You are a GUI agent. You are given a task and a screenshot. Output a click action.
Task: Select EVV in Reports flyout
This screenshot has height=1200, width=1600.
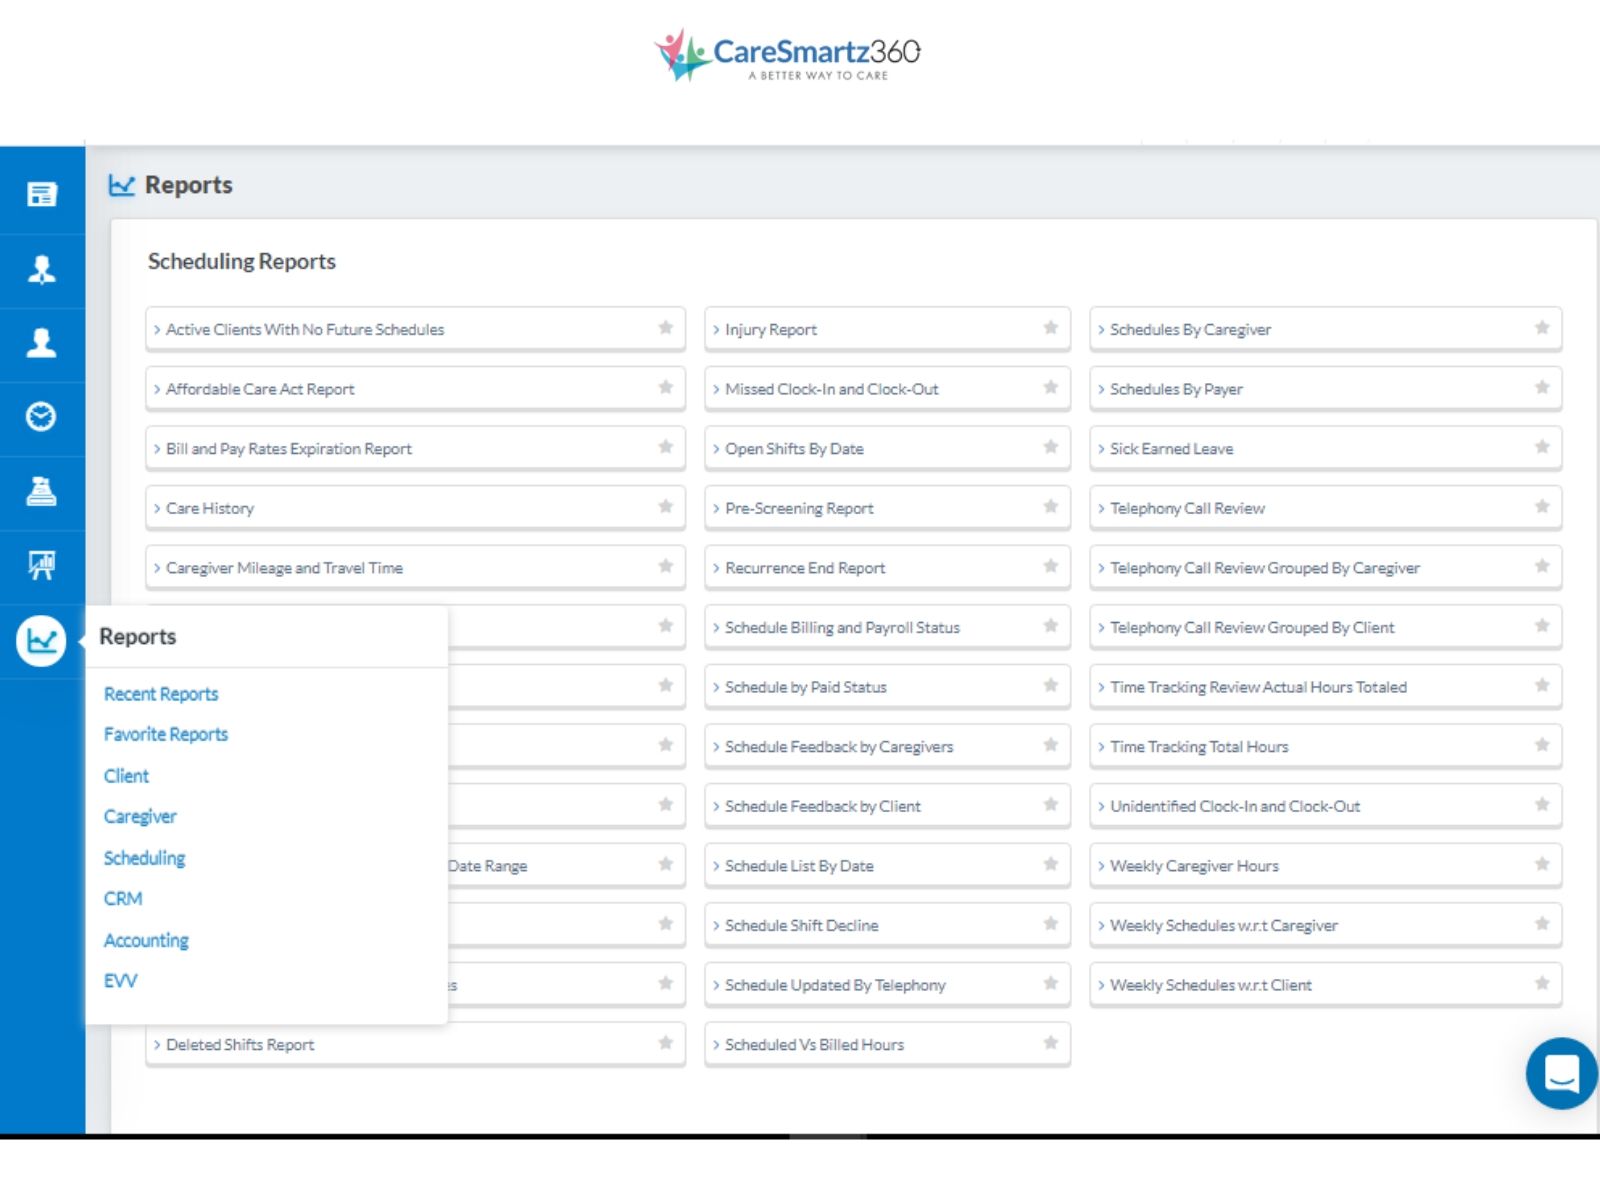coord(120,981)
